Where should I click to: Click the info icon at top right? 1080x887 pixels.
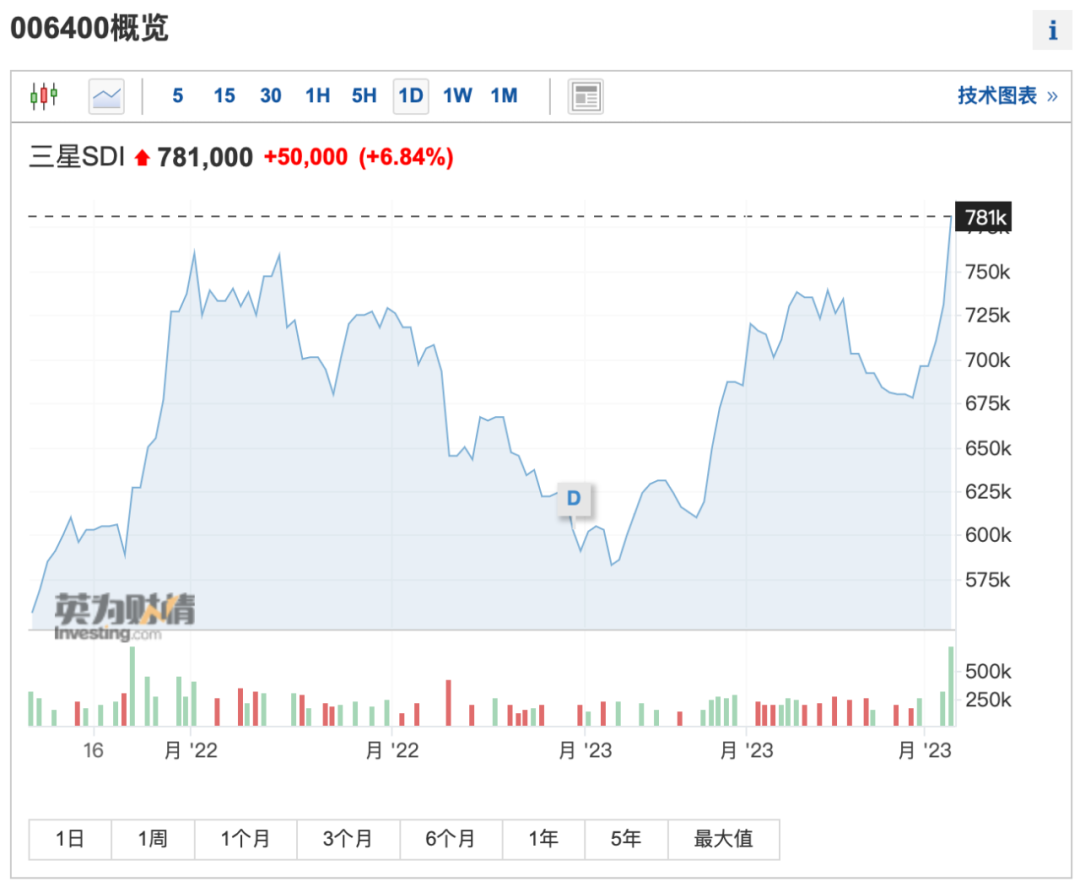pos(1052,31)
